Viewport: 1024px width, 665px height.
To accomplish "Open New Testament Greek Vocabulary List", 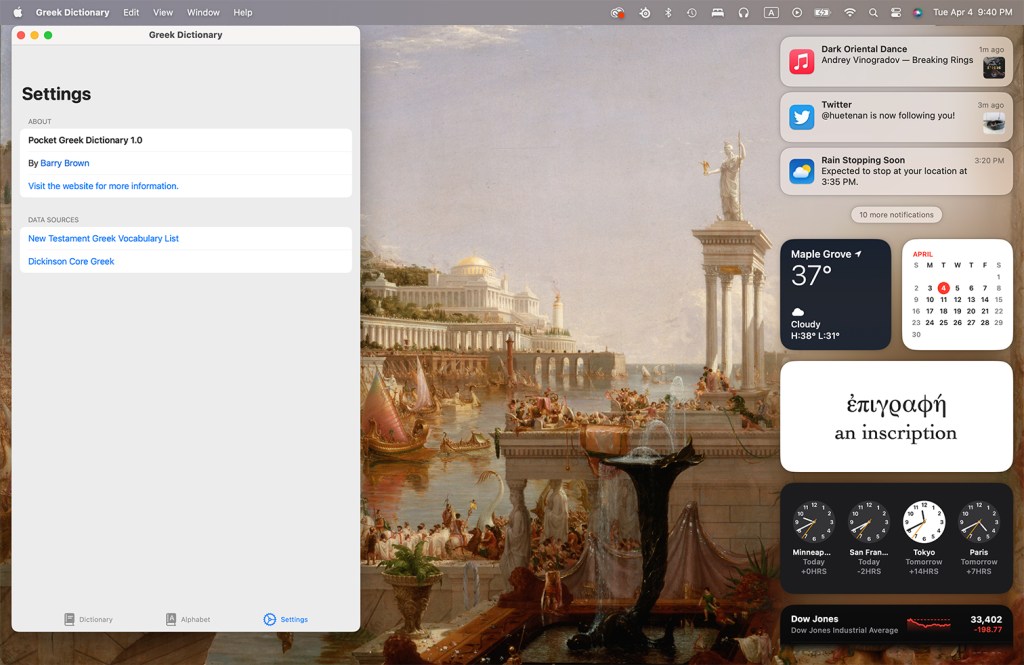I will point(103,239).
